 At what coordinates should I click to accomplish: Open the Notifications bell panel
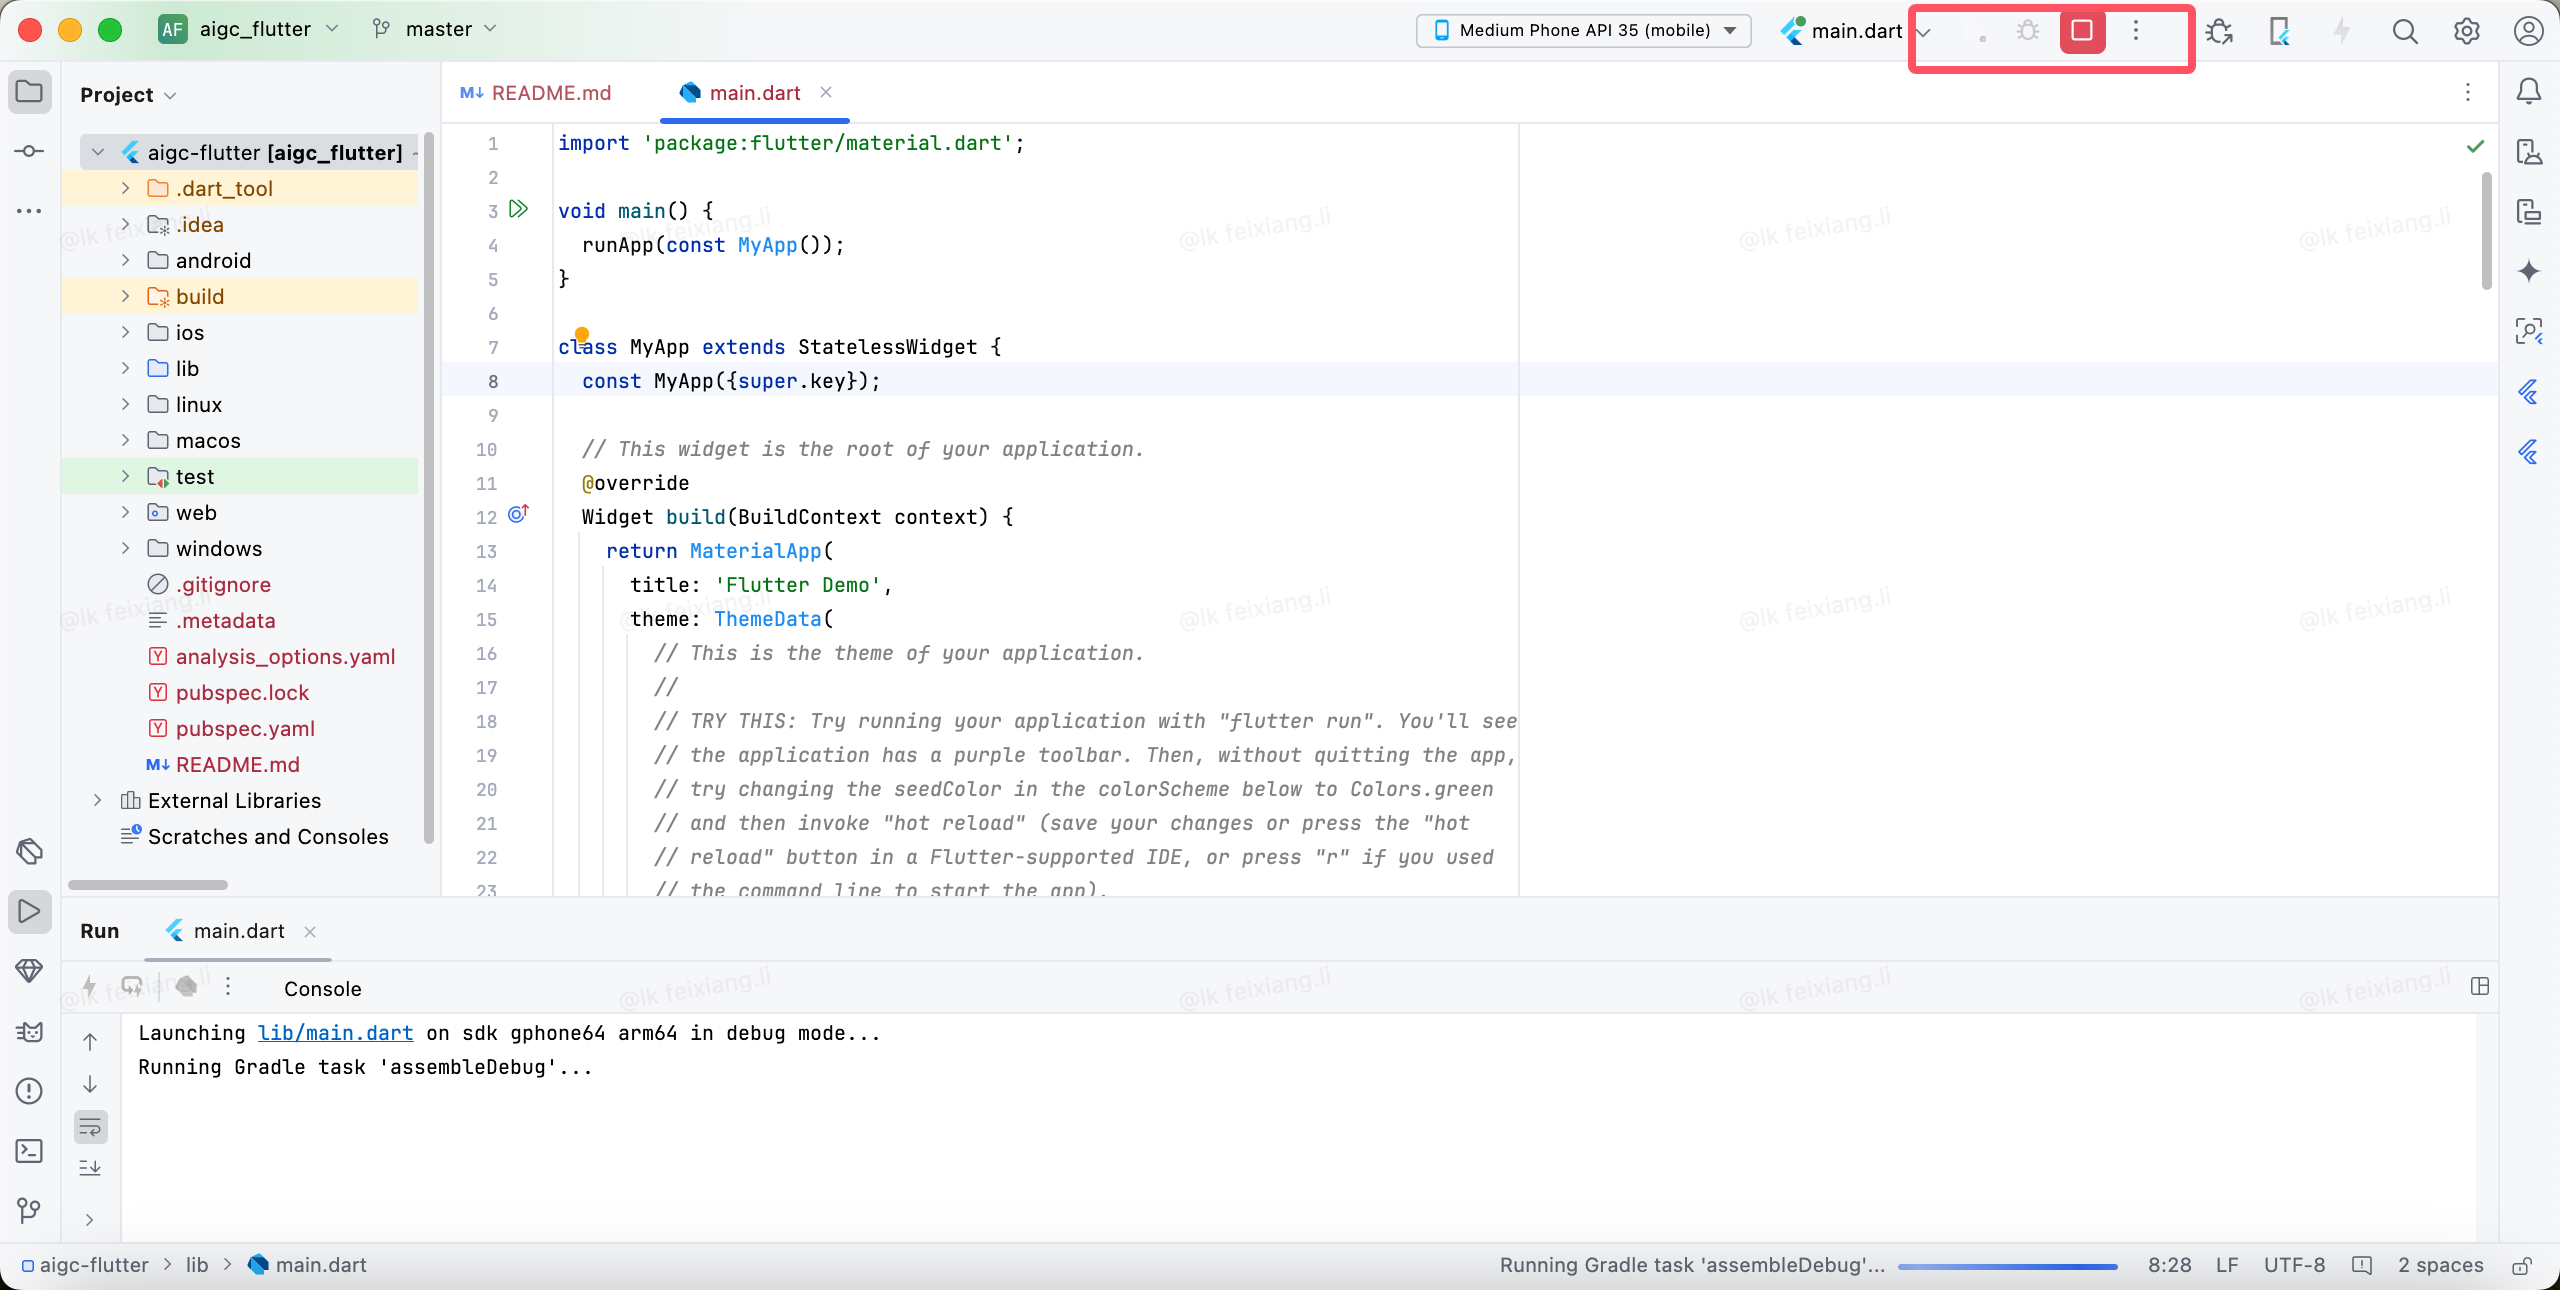click(x=2528, y=92)
